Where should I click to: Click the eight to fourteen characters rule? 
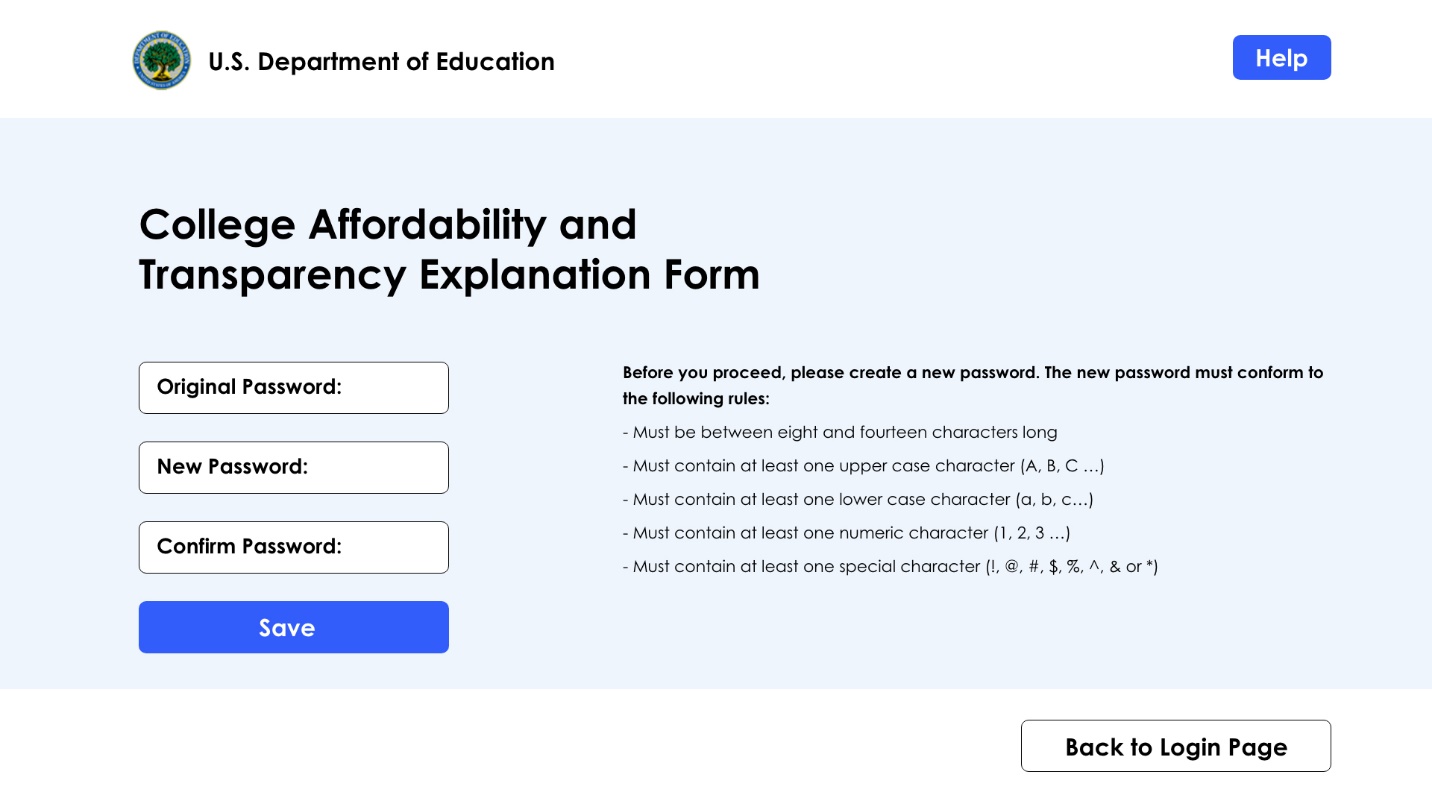(840, 433)
